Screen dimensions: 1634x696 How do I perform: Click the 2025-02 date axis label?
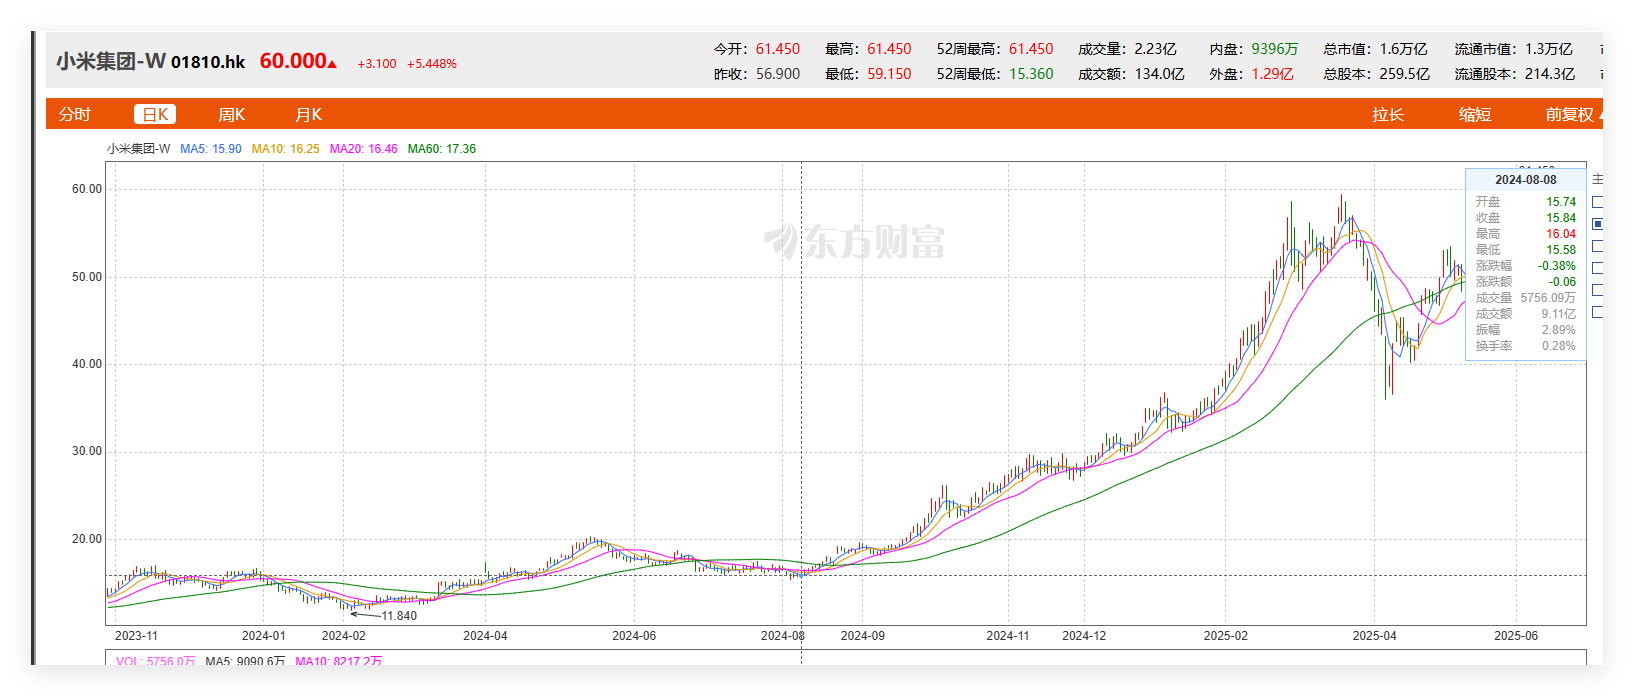click(1226, 636)
